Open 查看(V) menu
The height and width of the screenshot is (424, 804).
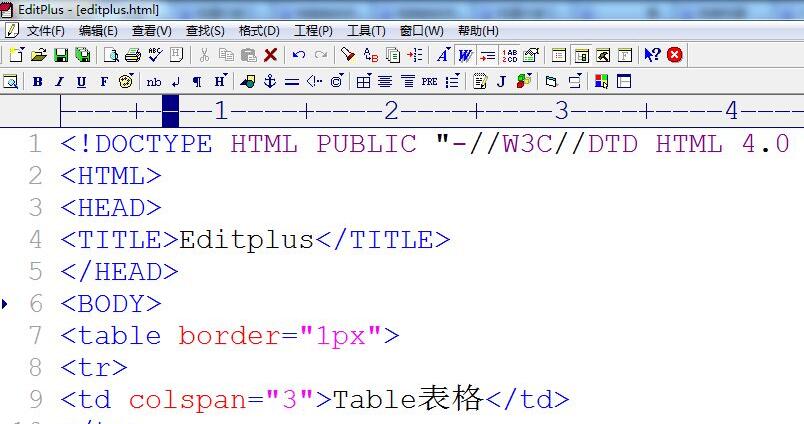[152, 31]
